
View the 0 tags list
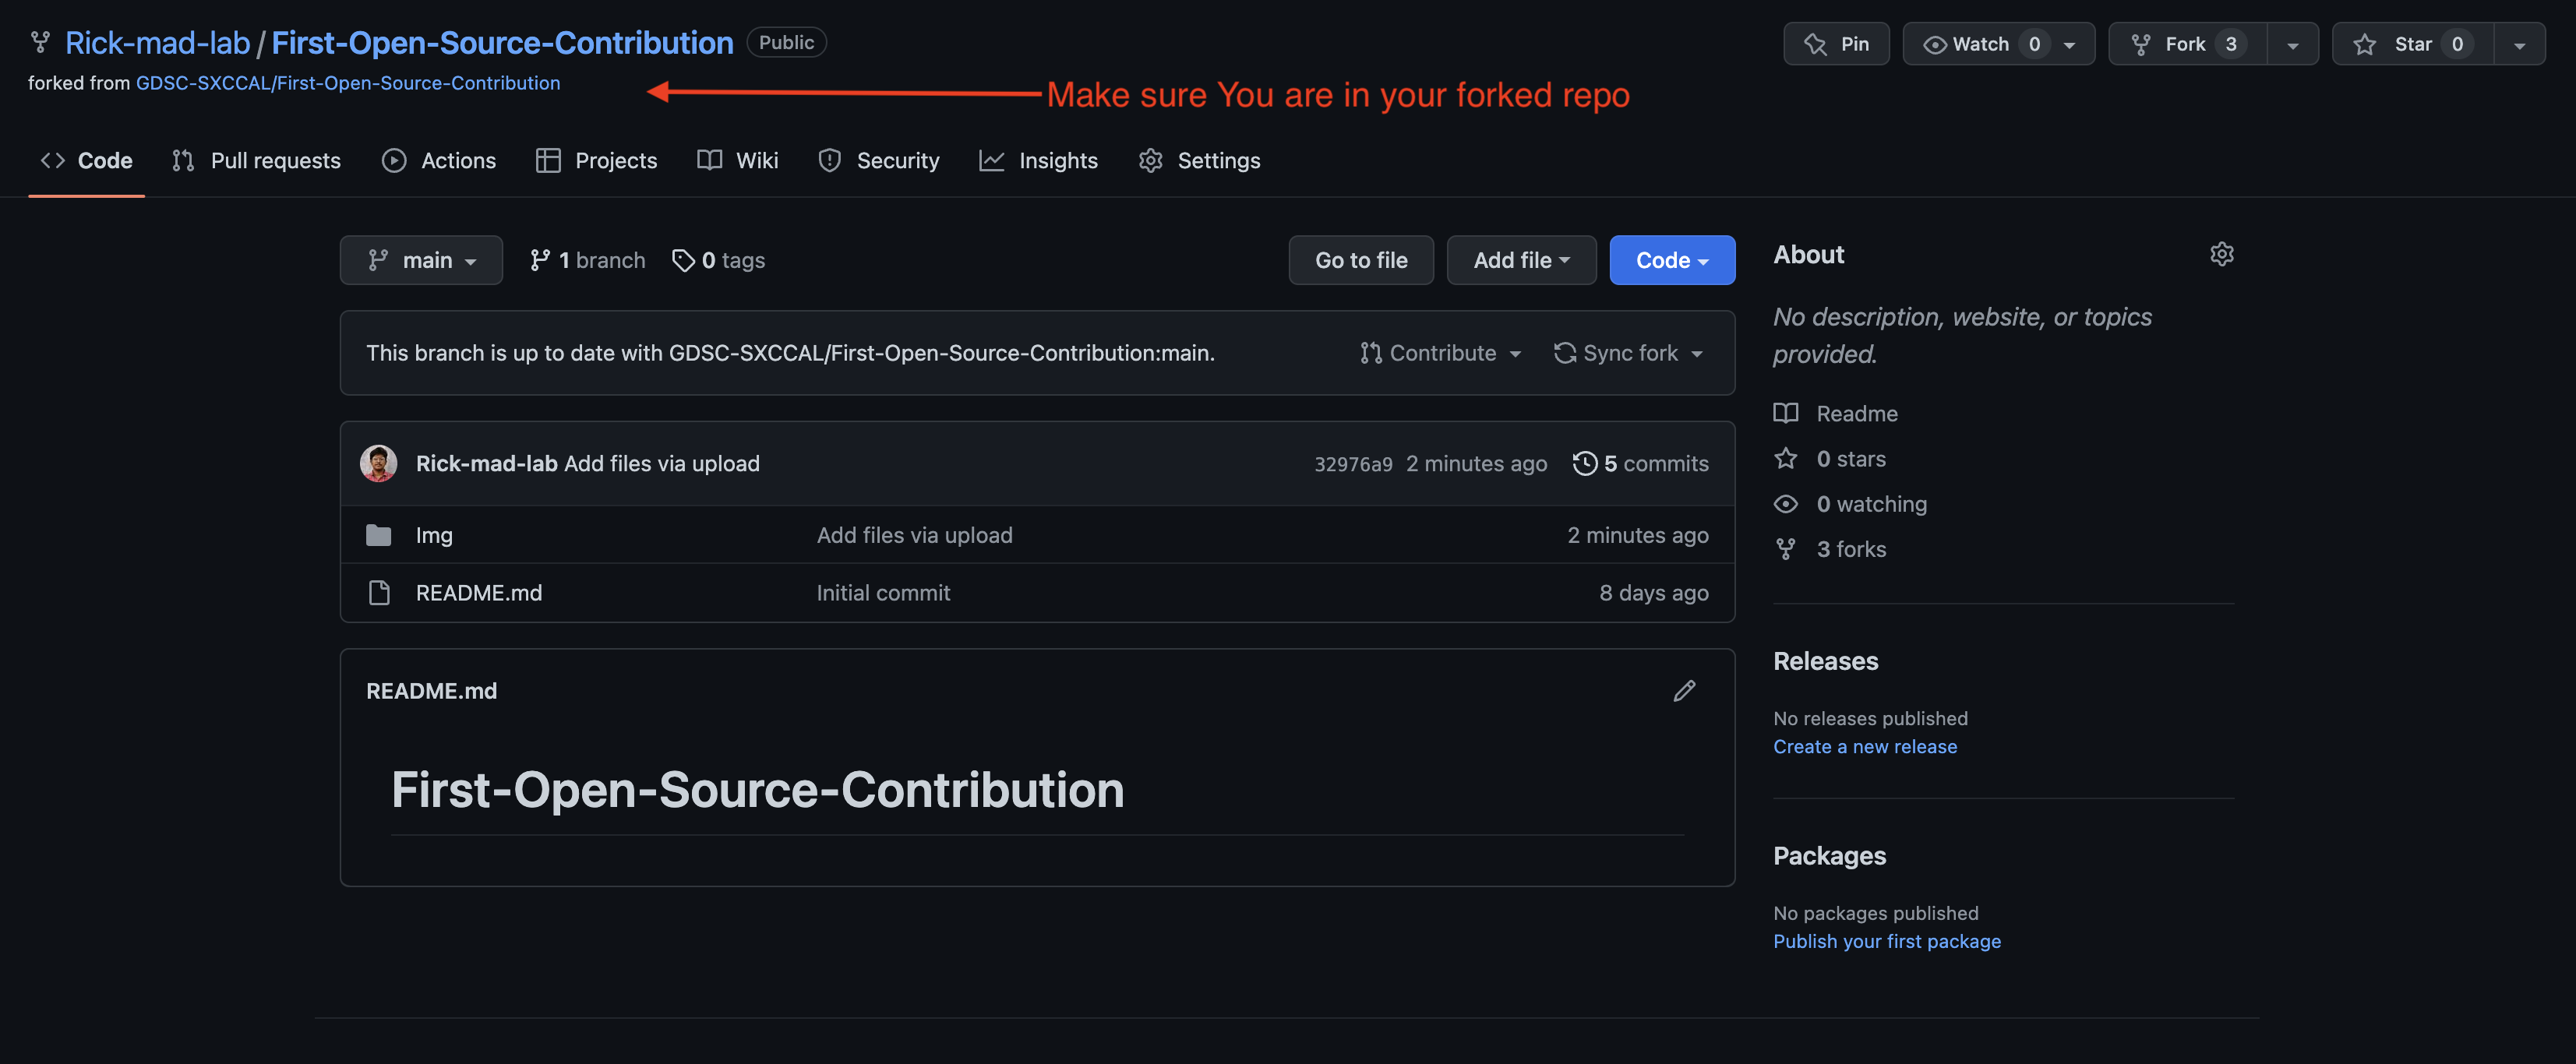coord(718,260)
